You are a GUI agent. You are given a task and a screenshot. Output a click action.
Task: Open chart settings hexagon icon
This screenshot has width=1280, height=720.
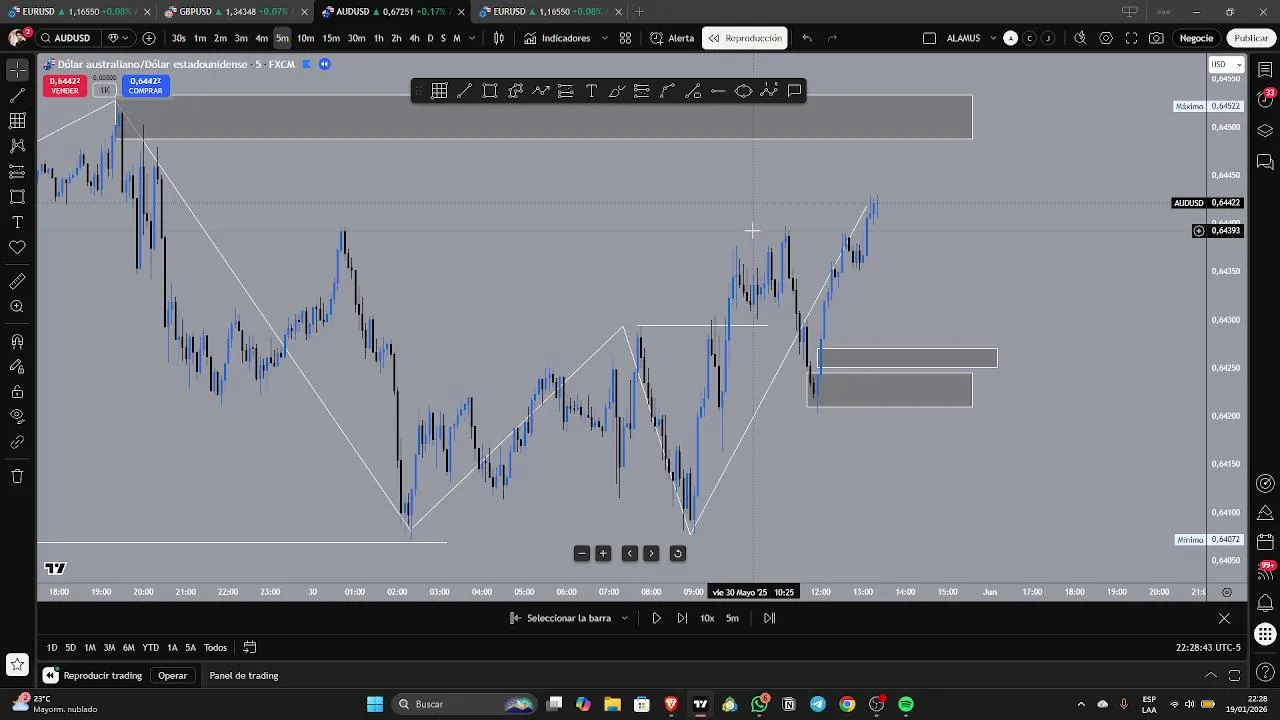click(x=1106, y=38)
